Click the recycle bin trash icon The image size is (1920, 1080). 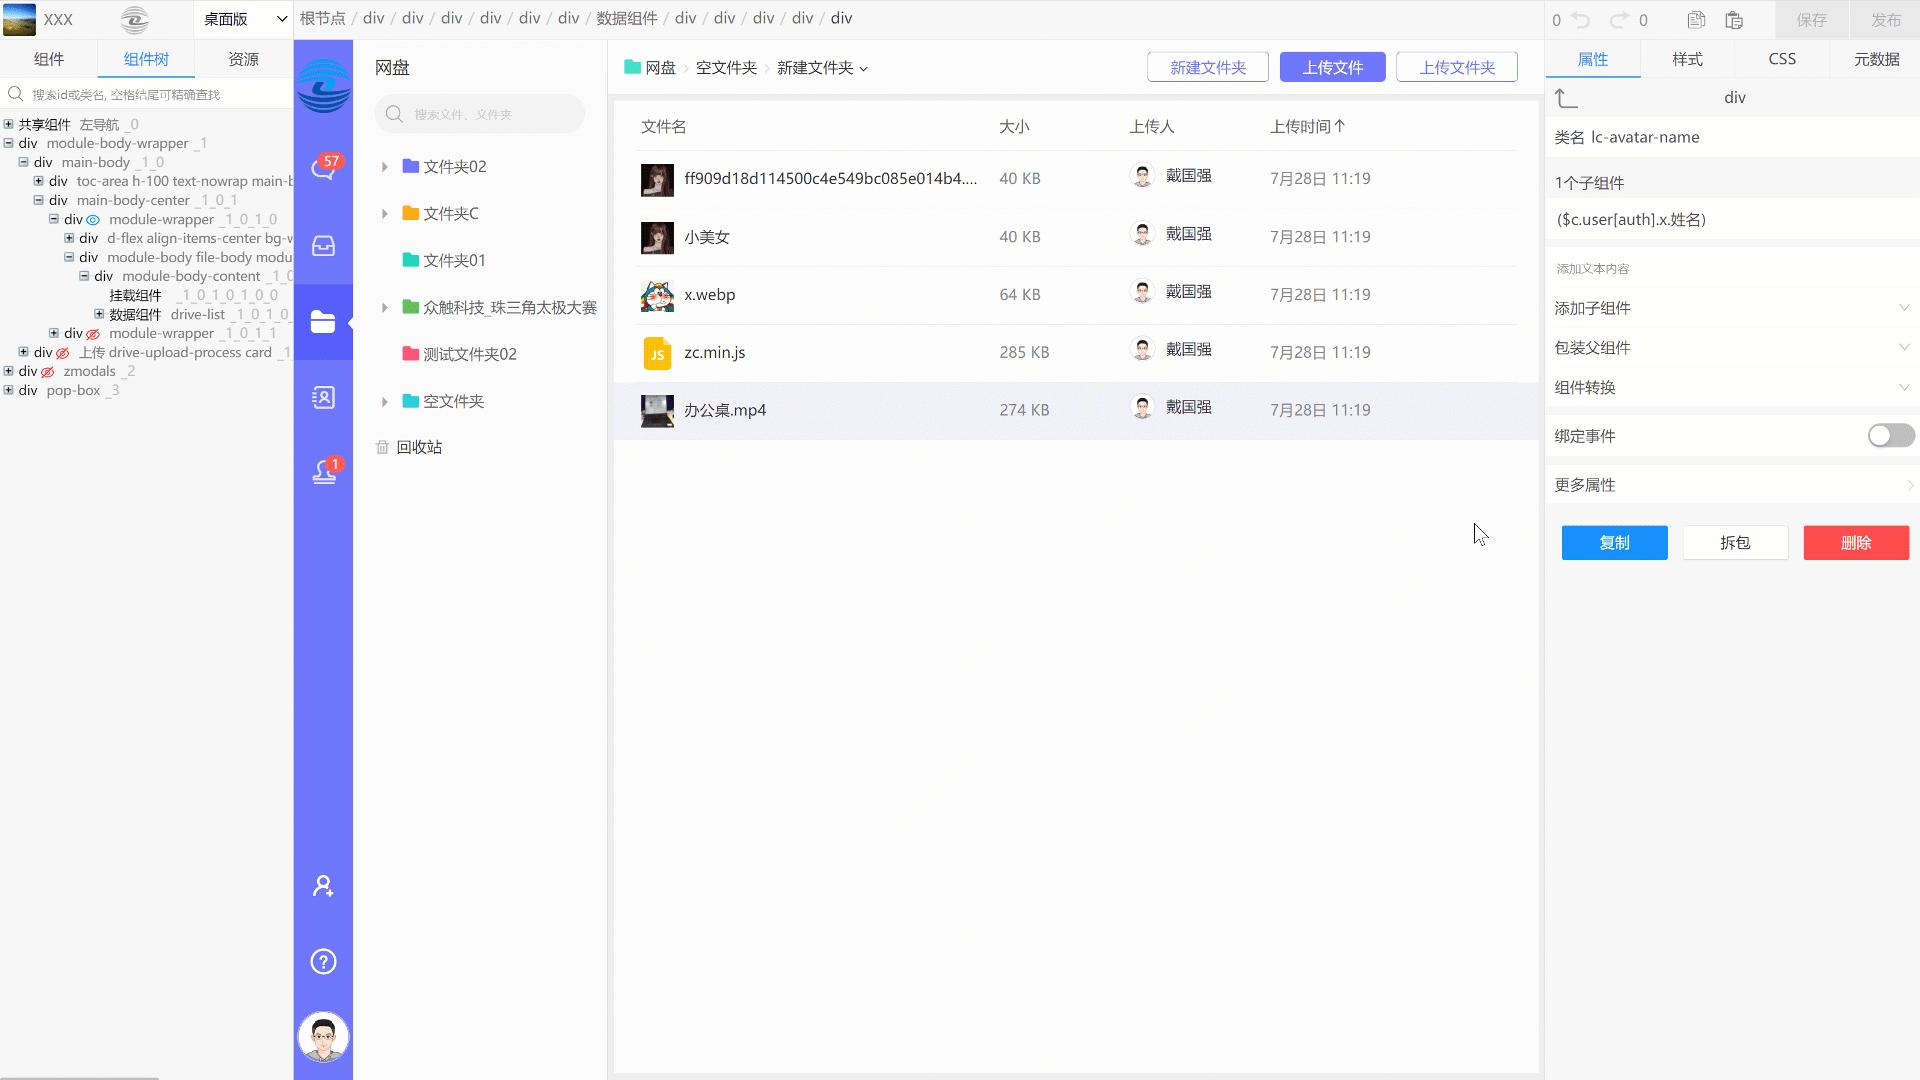382,447
